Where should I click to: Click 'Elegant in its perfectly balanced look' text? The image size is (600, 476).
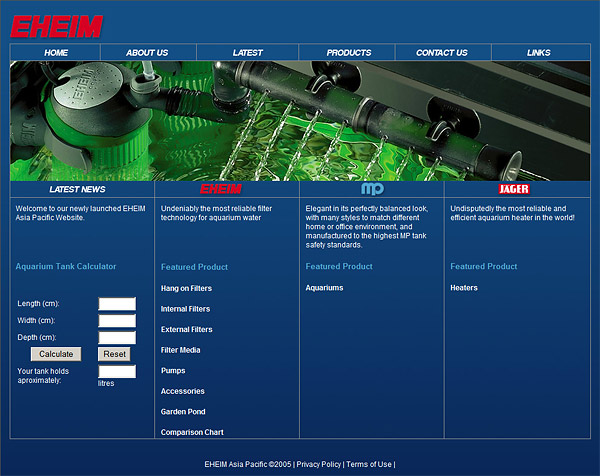tap(367, 227)
